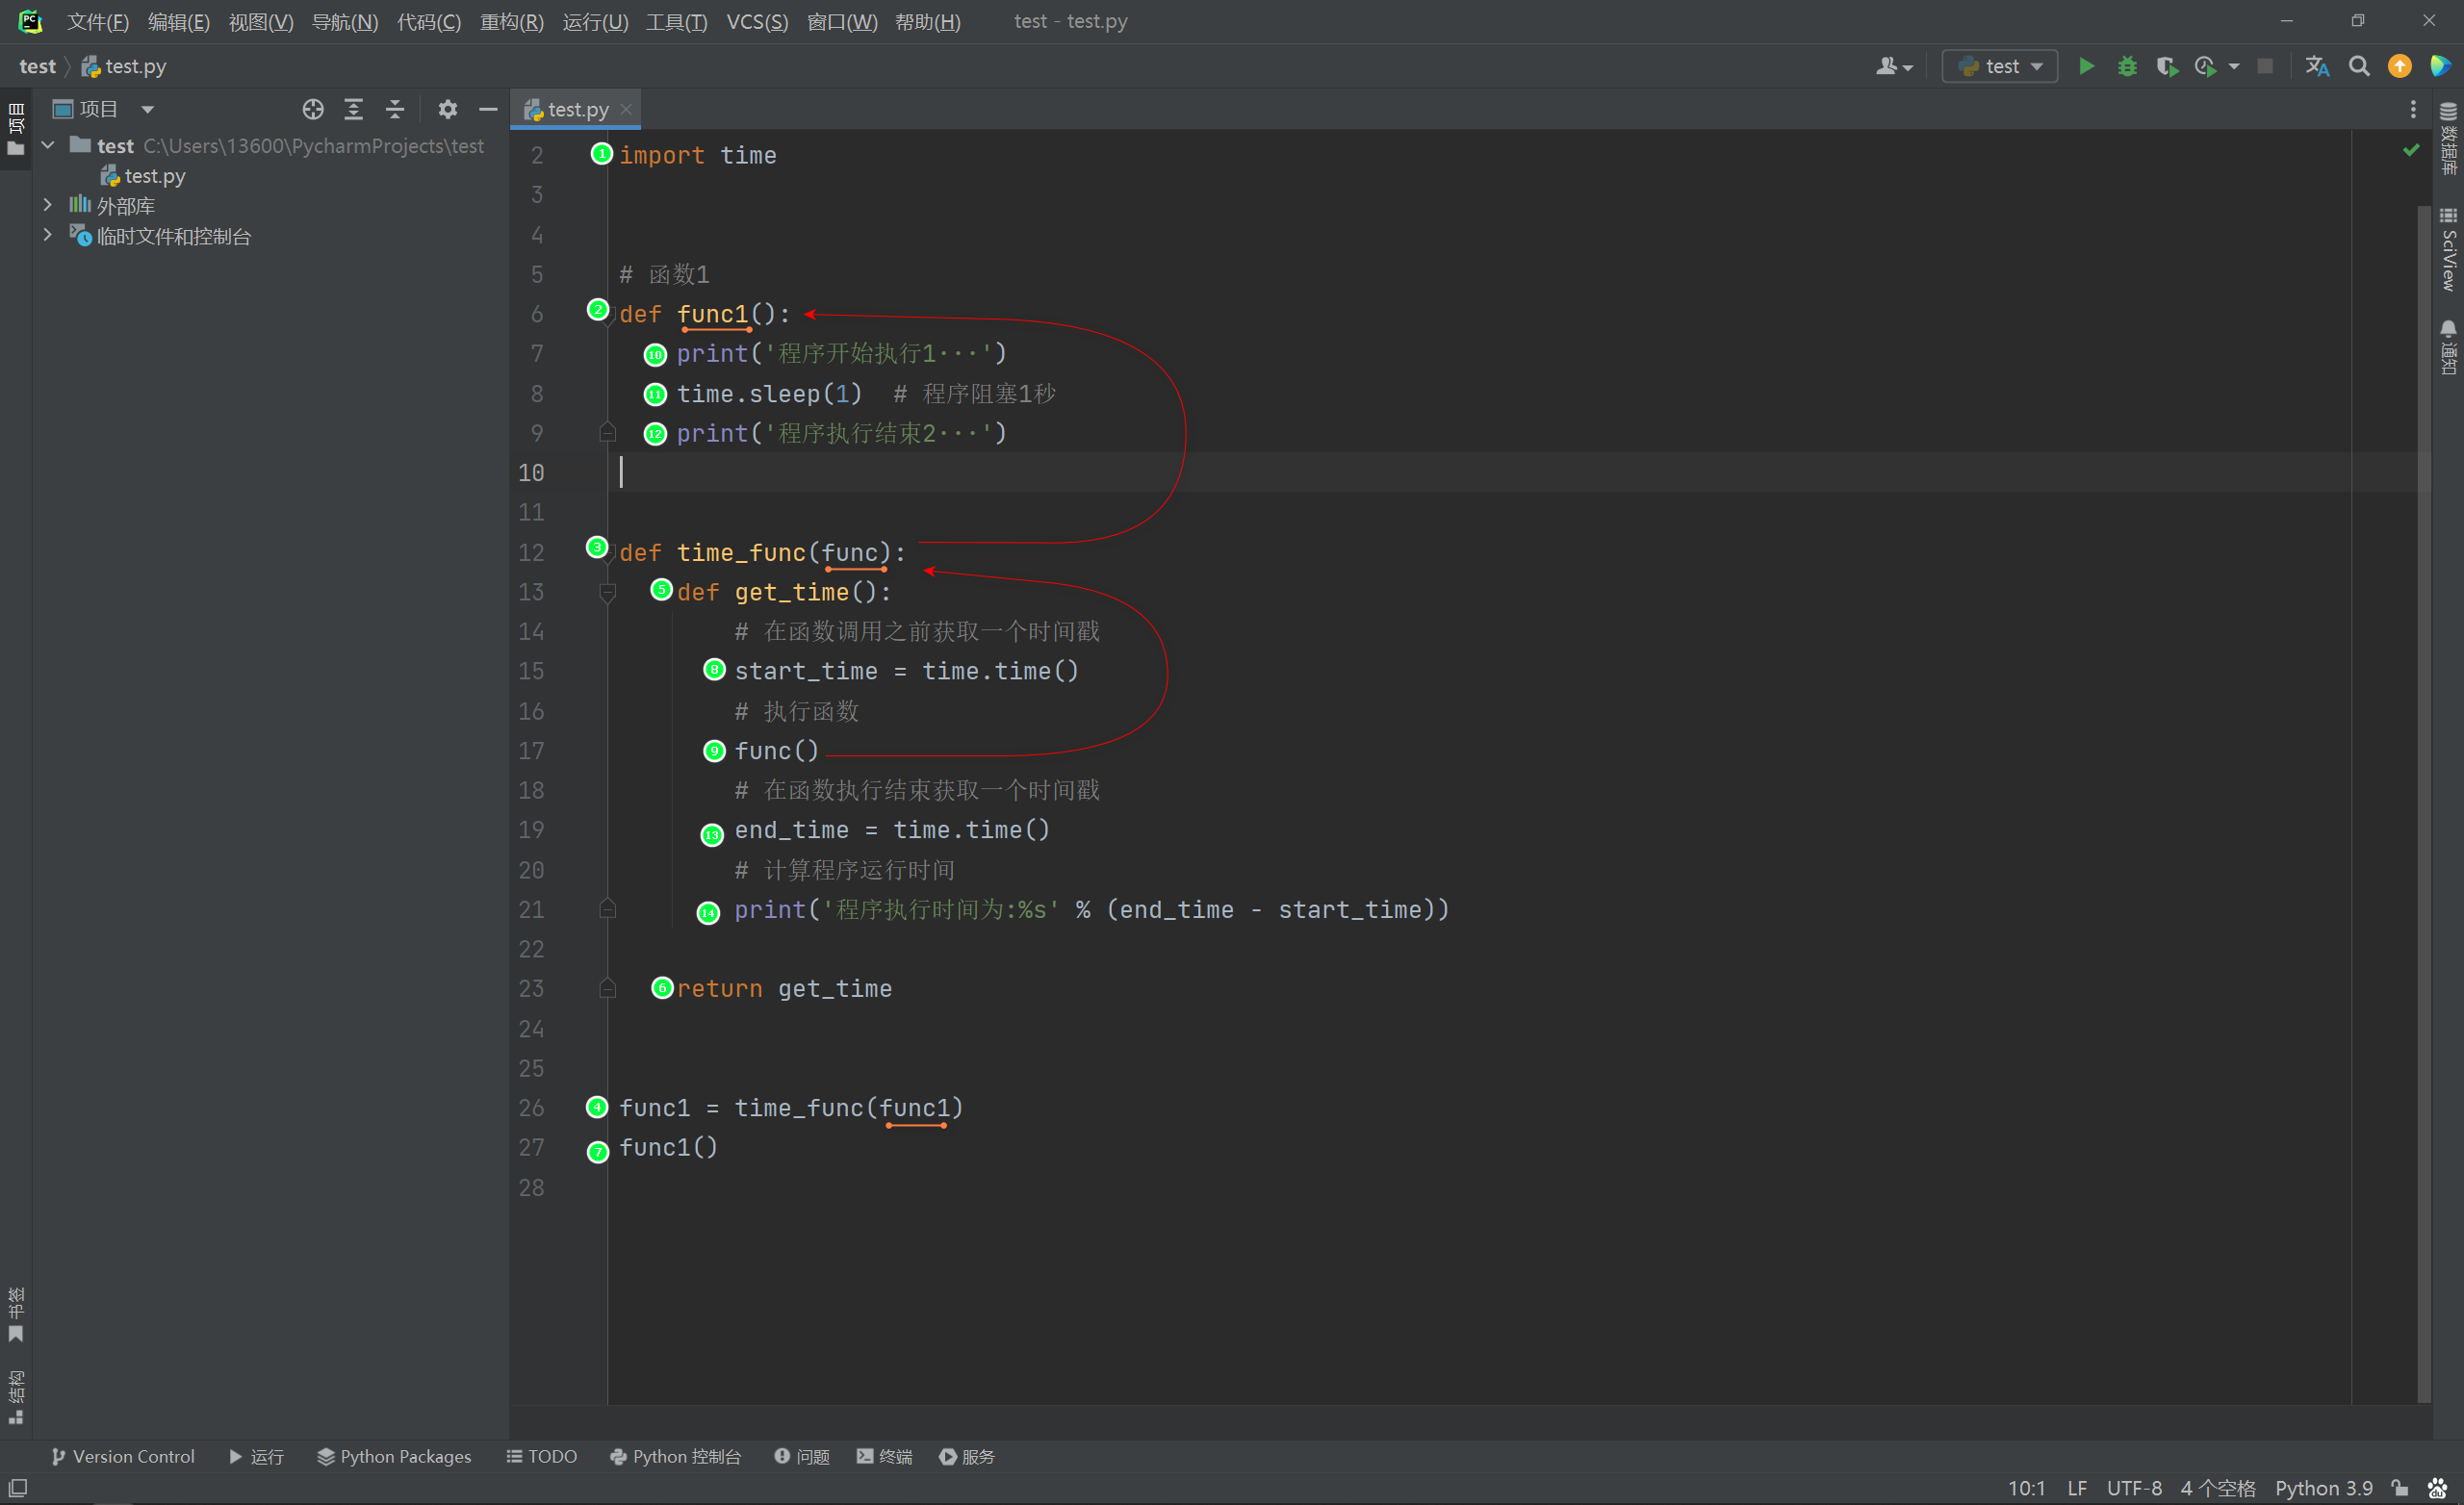The width and height of the screenshot is (2464, 1505).
Task: Click 10:1 cursor position in status bar
Action: [2026, 1488]
